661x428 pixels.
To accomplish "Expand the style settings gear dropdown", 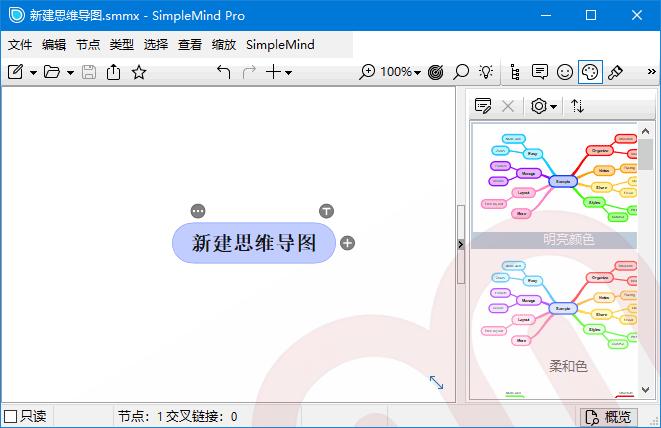I will pyautogui.click(x=544, y=106).
